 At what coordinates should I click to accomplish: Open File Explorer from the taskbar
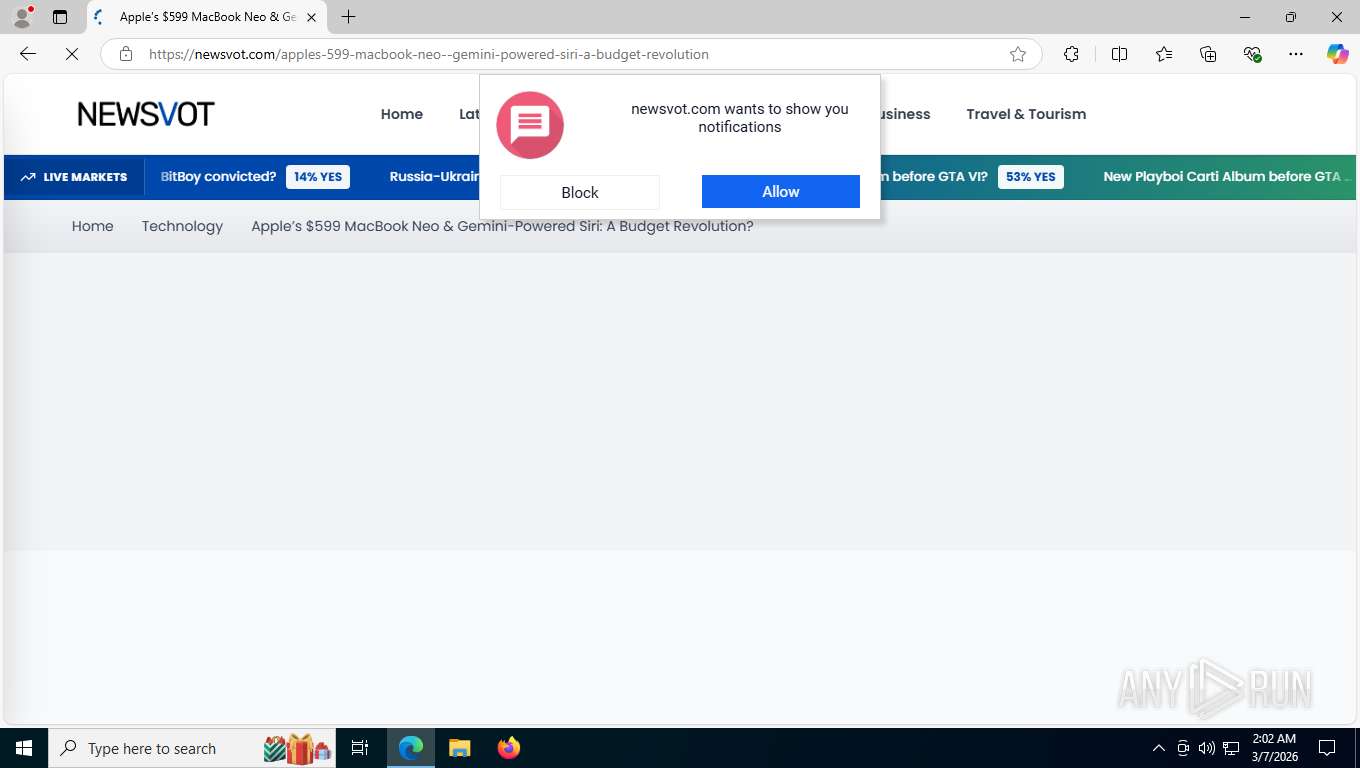459,748
